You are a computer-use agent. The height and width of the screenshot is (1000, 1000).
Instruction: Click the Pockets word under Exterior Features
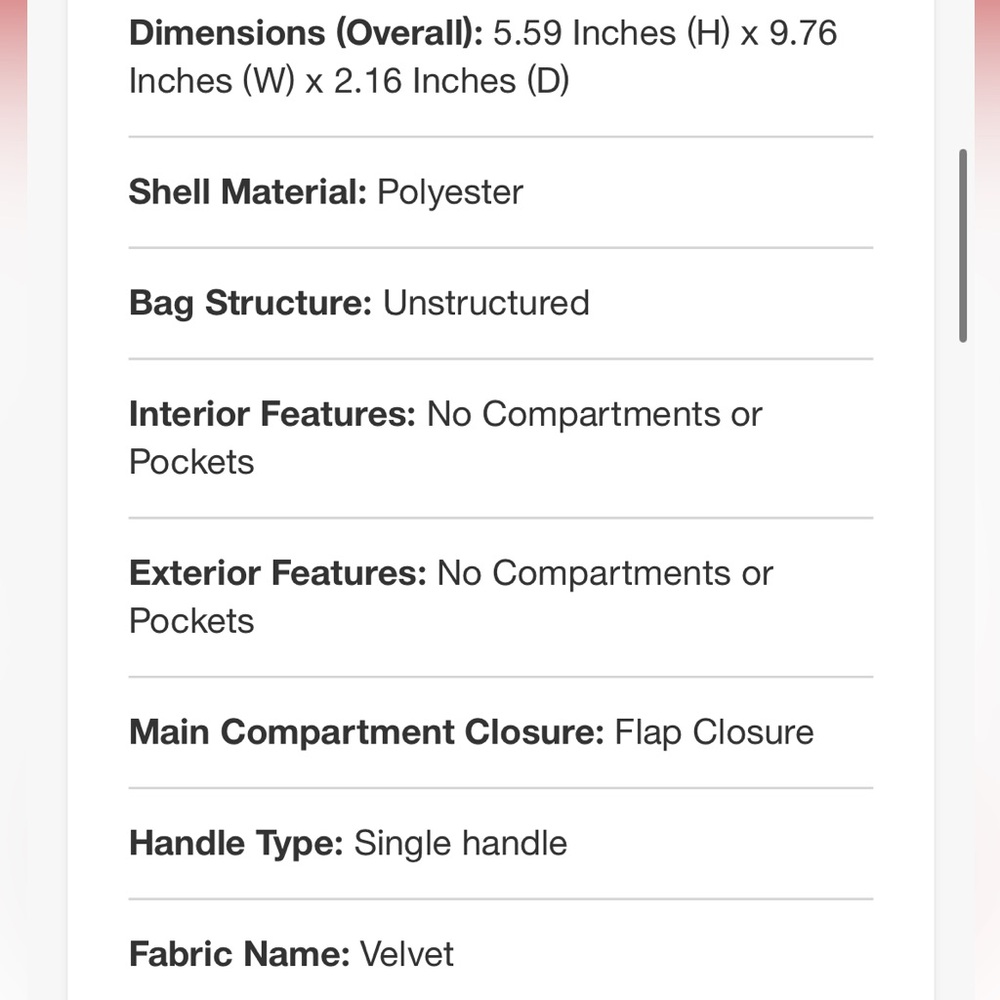(191, 621)
